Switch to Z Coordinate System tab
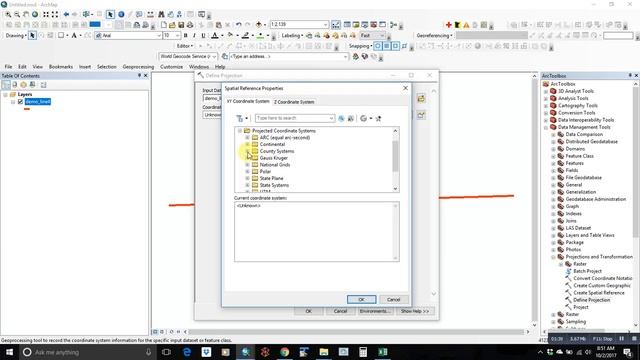Screen dimensions: 640x360 click(x=294, y=102)
